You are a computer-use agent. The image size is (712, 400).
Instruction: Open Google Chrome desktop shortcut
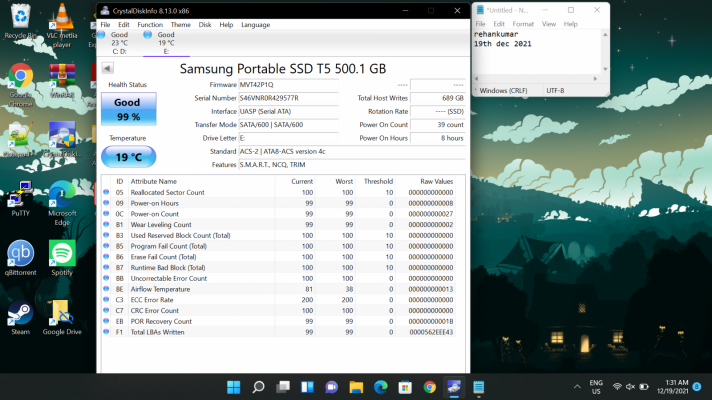[20, 85]
